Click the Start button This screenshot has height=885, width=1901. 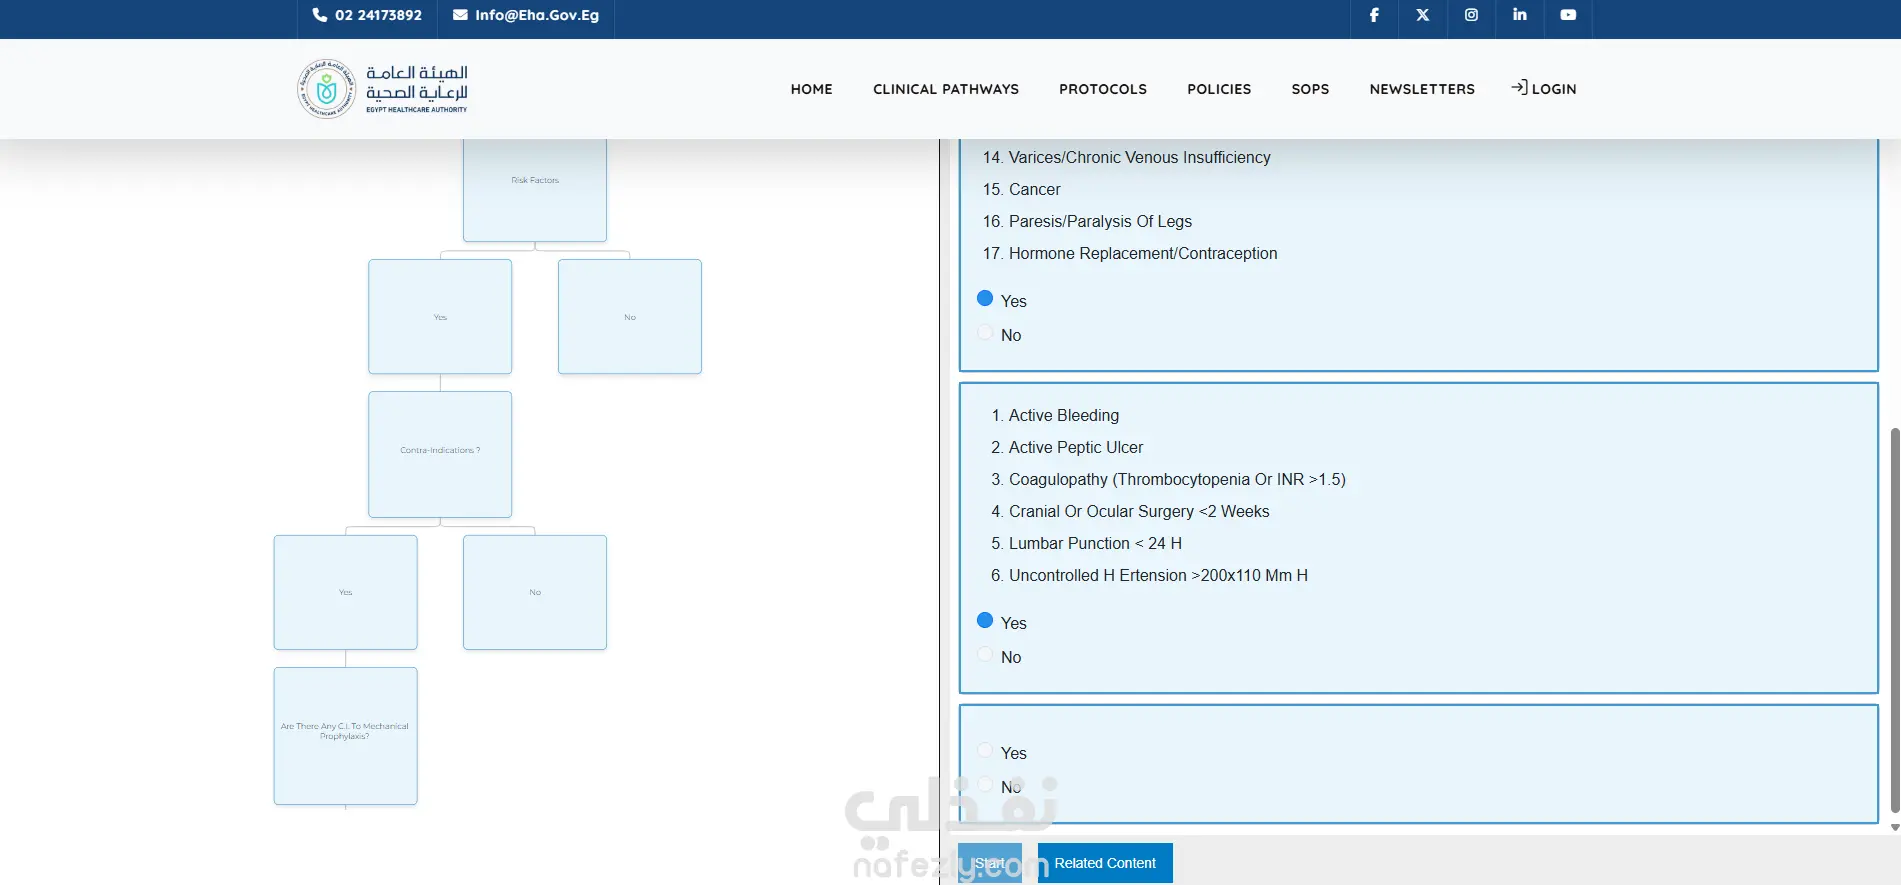990,863
